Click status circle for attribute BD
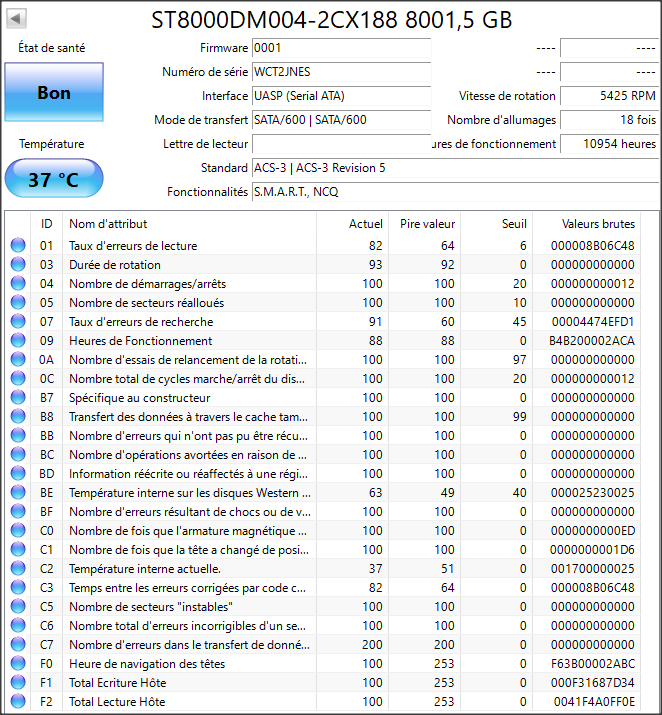This screenshot has width=662, height=715. 18,473
